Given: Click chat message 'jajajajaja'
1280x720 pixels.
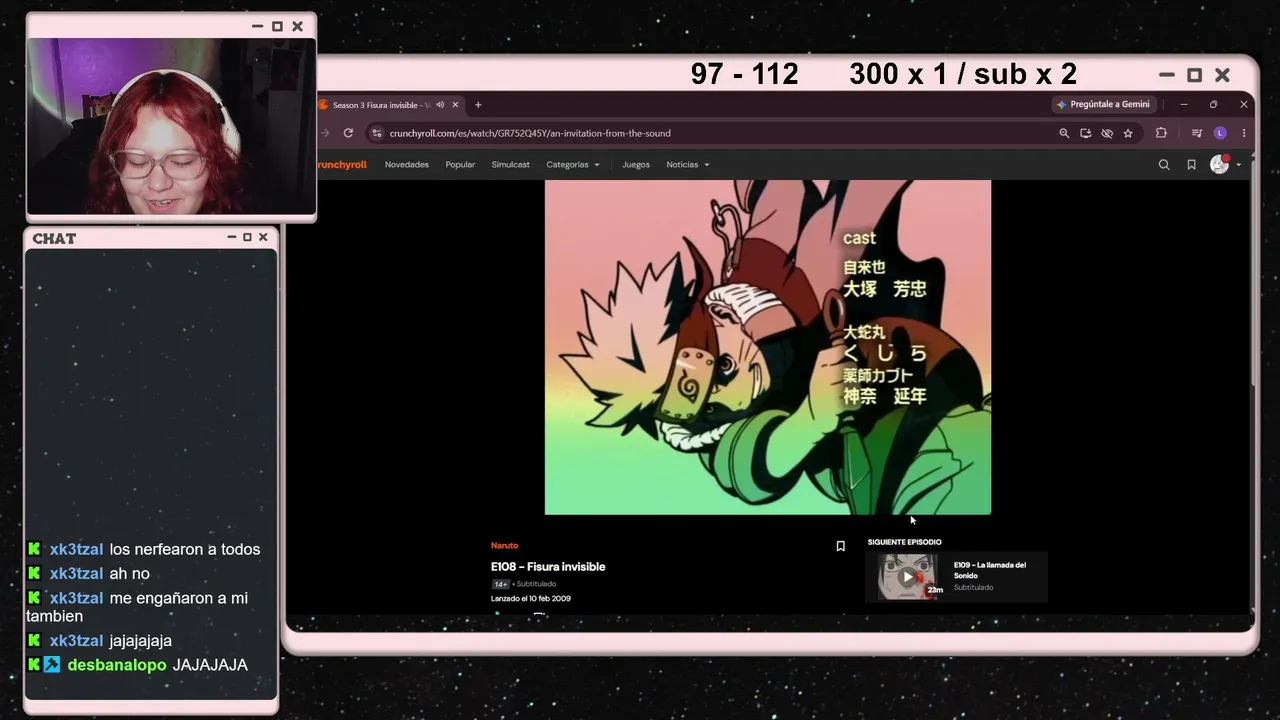Looking at the screenshot, I should click(141, 641).
